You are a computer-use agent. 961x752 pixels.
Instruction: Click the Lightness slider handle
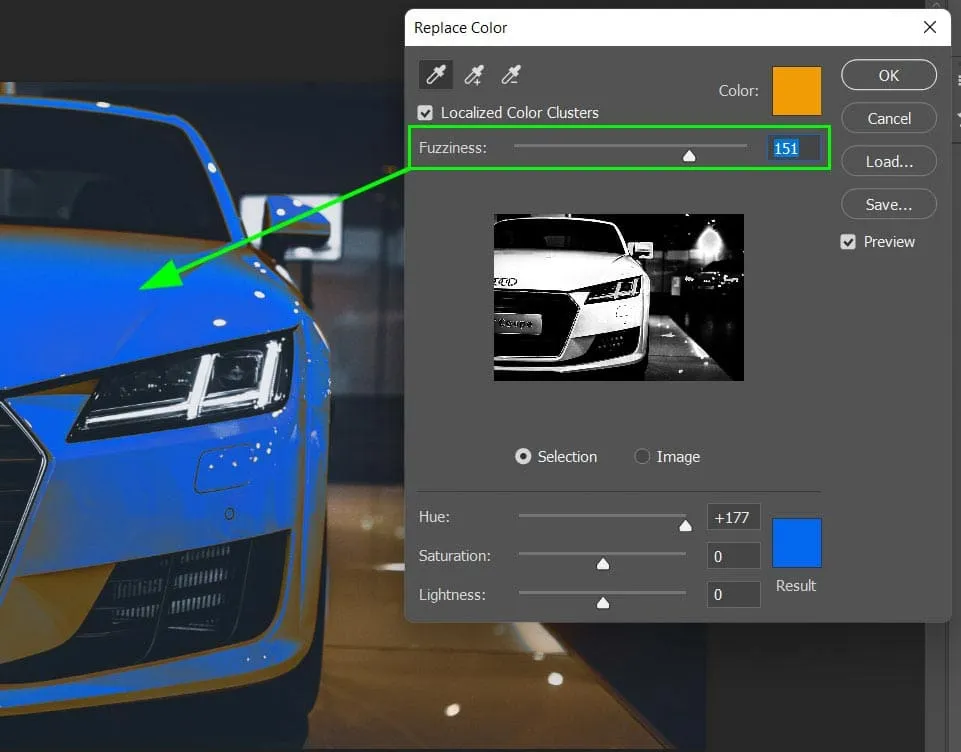pos(603,602)
